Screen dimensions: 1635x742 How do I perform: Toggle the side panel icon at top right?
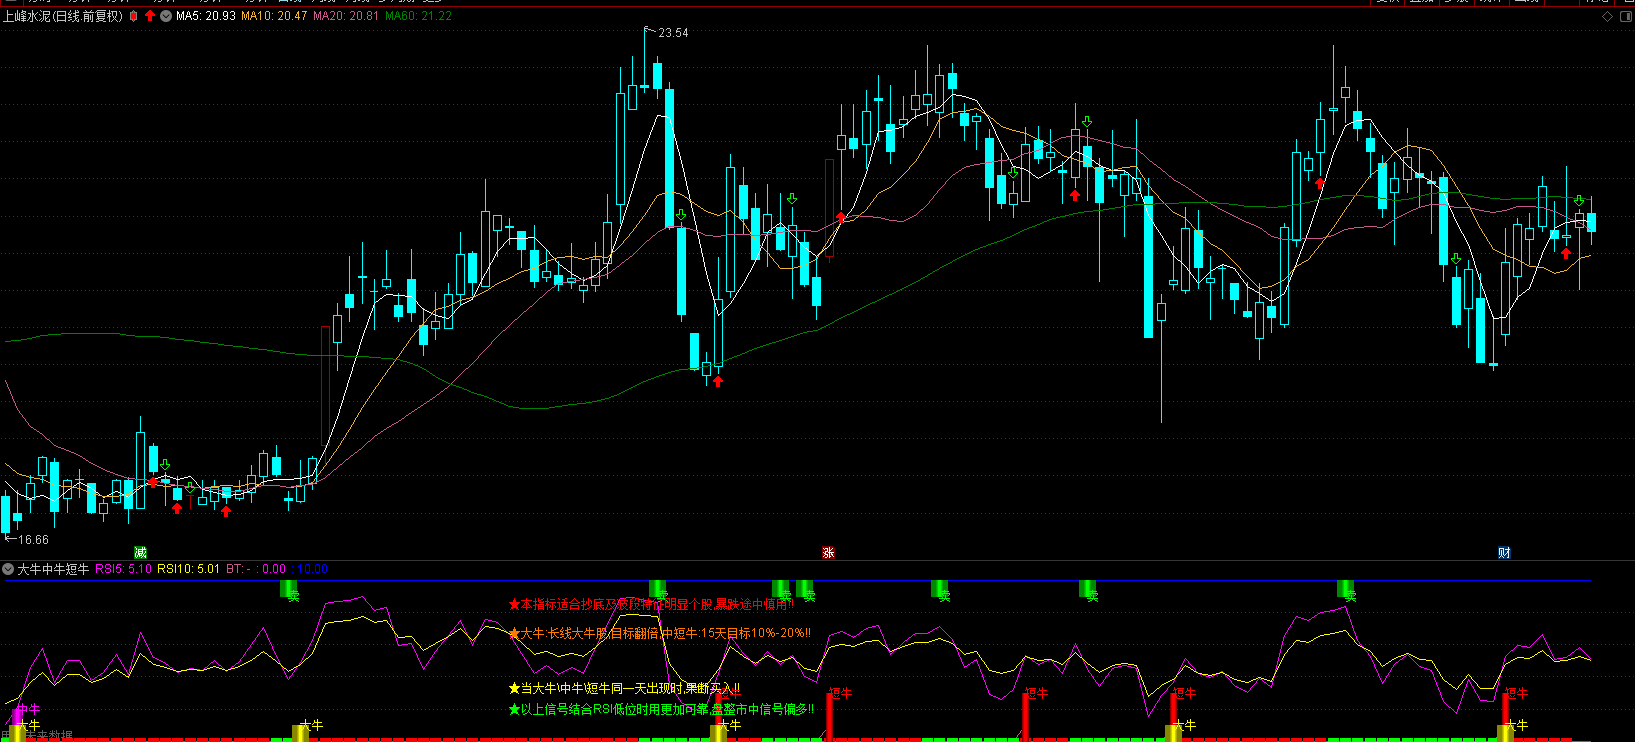1625,17
